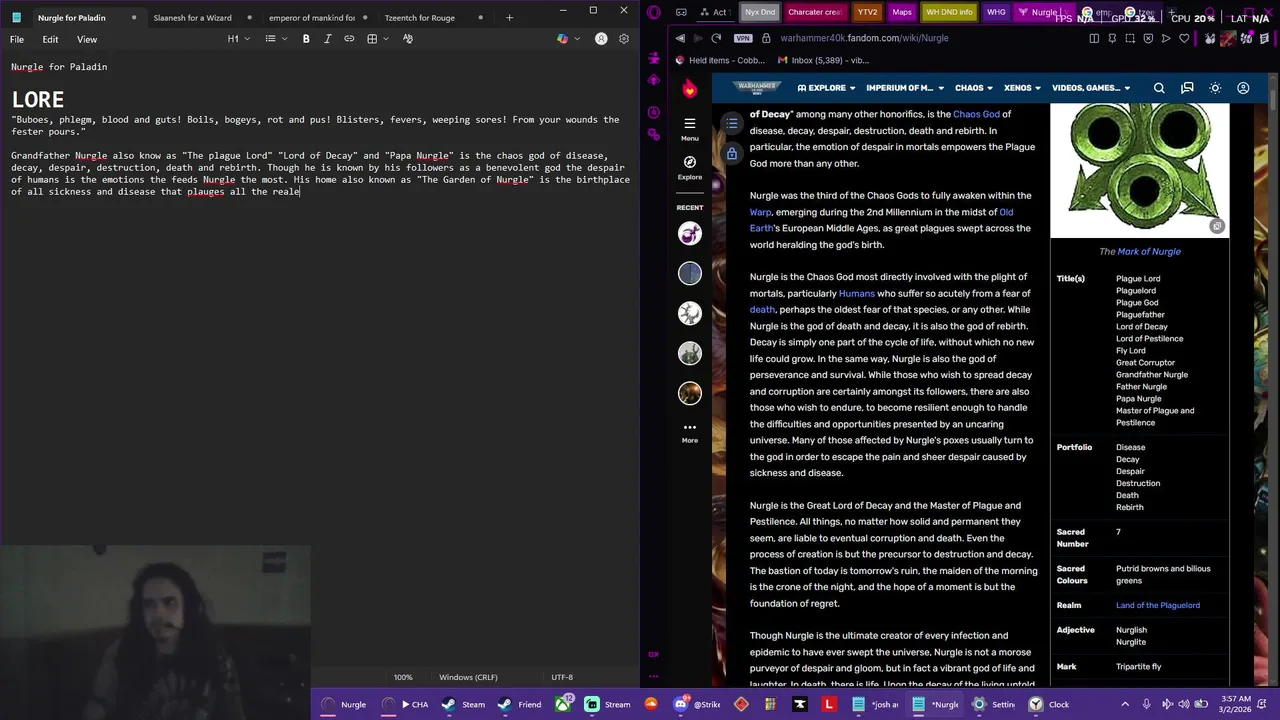1280x720 pixels.
Task: Take snapshot with the capture icon
Action: (1130, 38)
